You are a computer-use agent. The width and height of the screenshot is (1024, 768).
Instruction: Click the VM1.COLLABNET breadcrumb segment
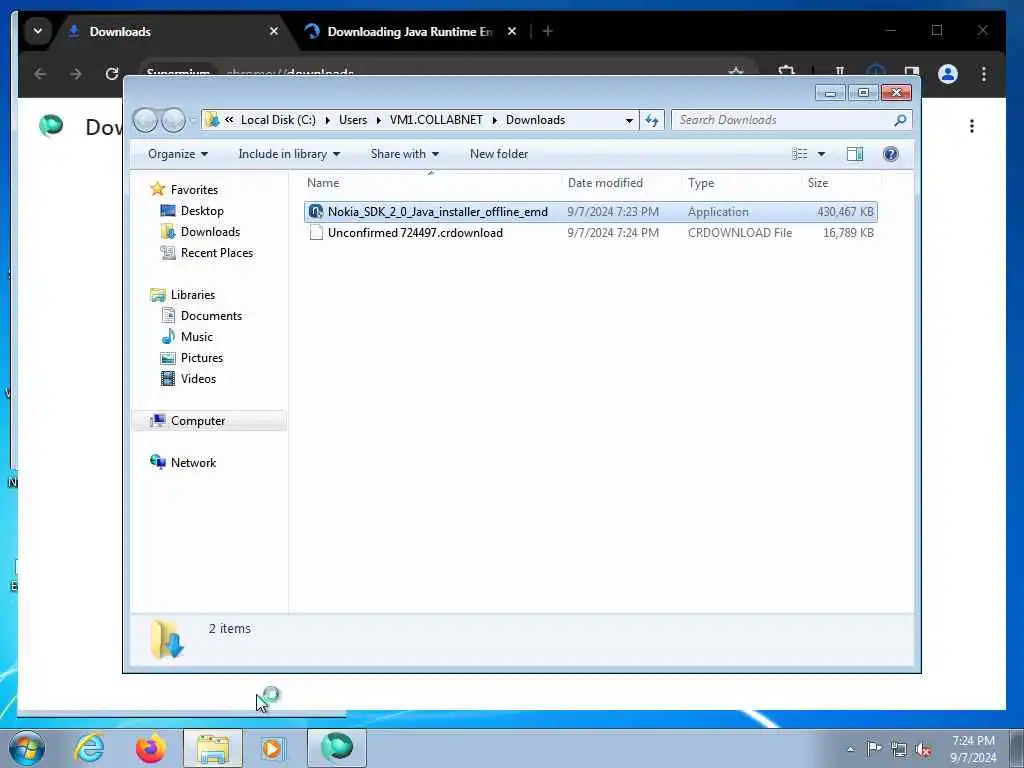(x=436, y=120)
